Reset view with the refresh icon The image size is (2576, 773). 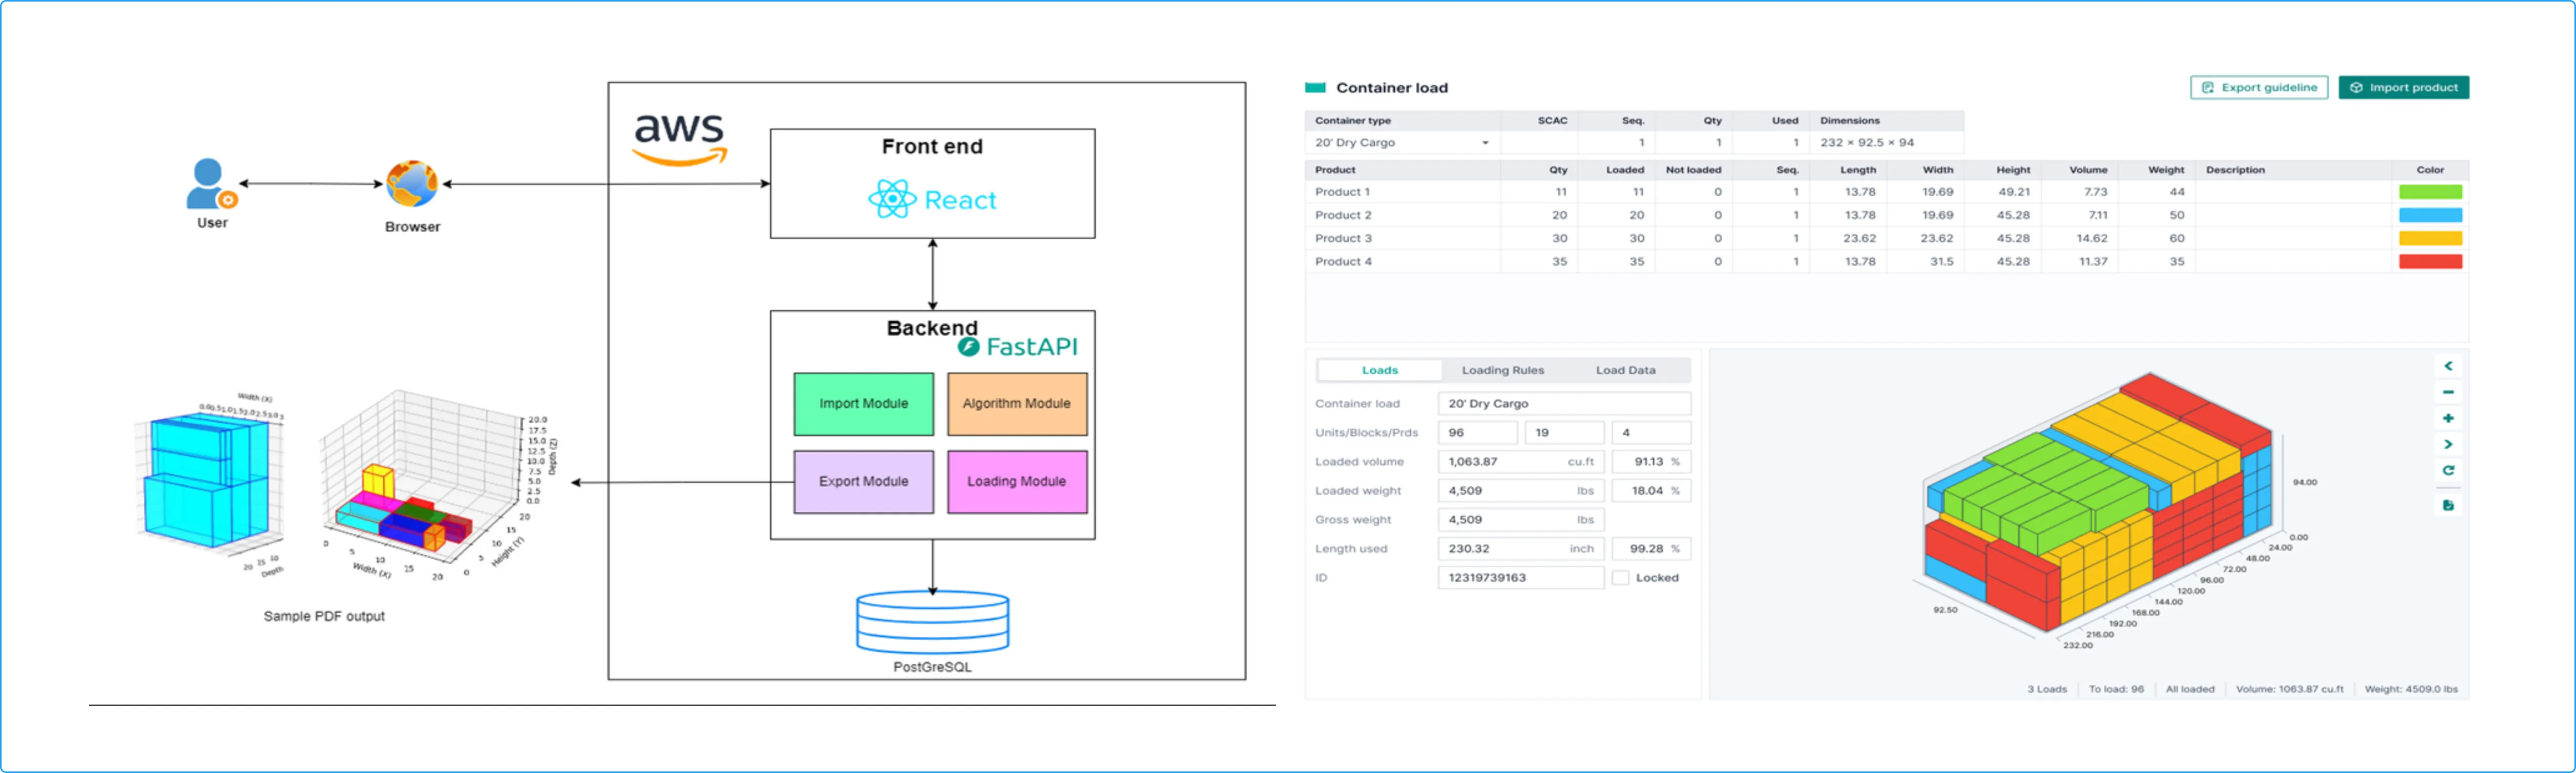tap(2448, 470)
